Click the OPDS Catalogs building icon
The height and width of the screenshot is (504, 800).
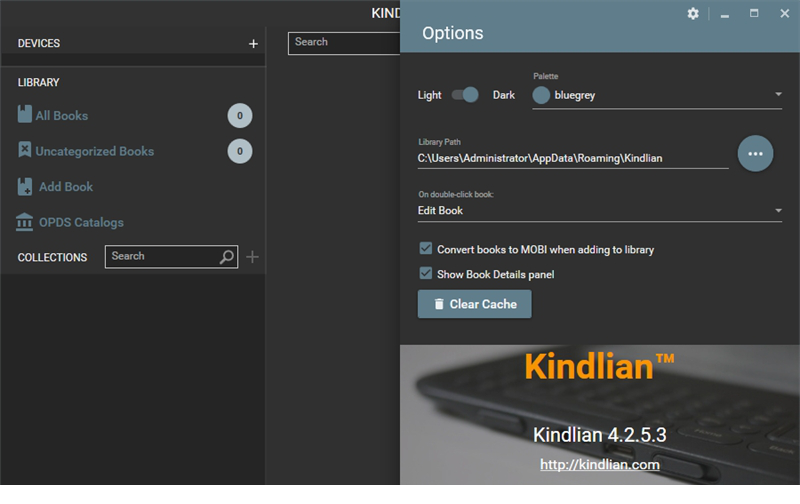[x=25, y=222]
